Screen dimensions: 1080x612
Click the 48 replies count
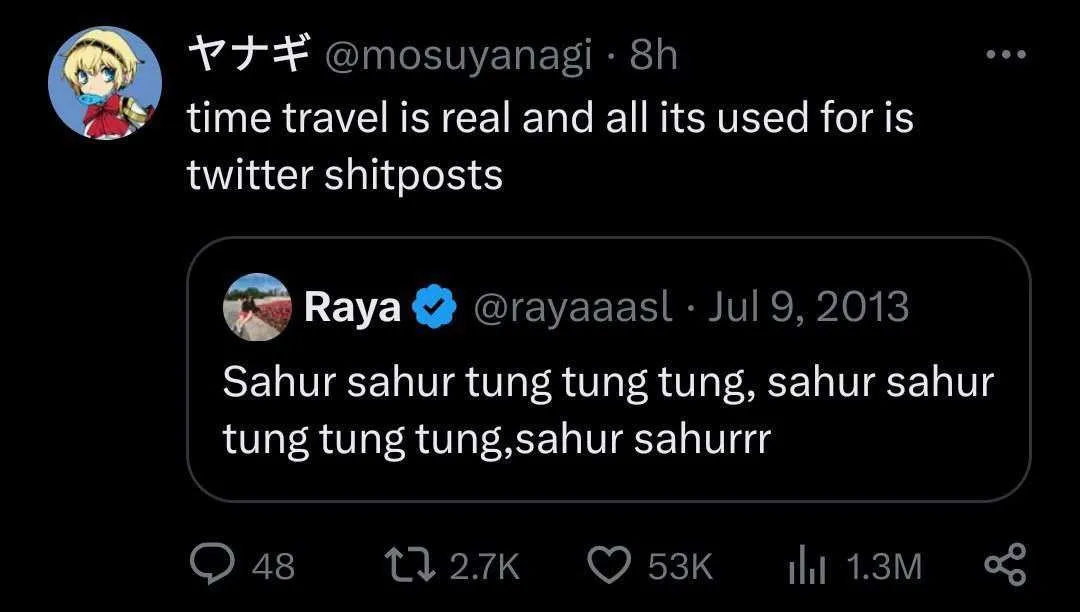tap(273, 567)
